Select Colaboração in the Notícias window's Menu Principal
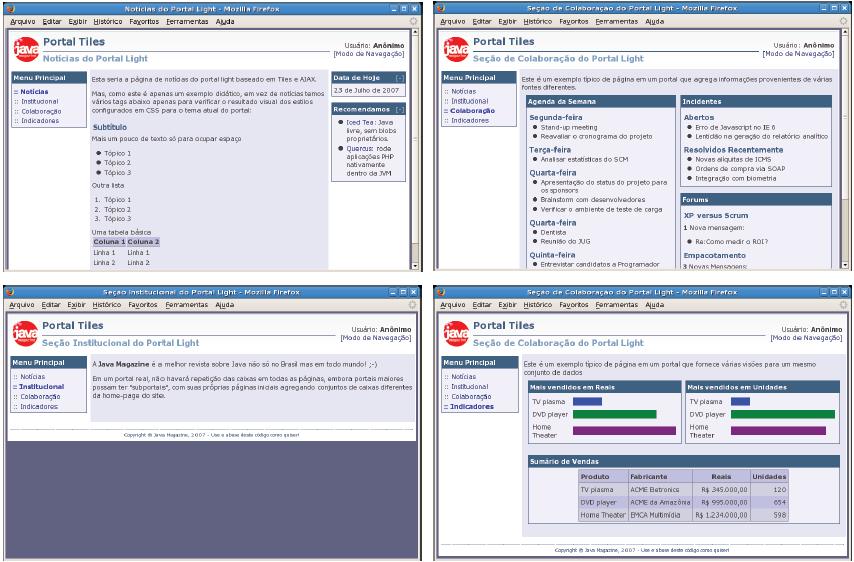The width and height of the screenshot is (854, 562). tap(38, 111)
